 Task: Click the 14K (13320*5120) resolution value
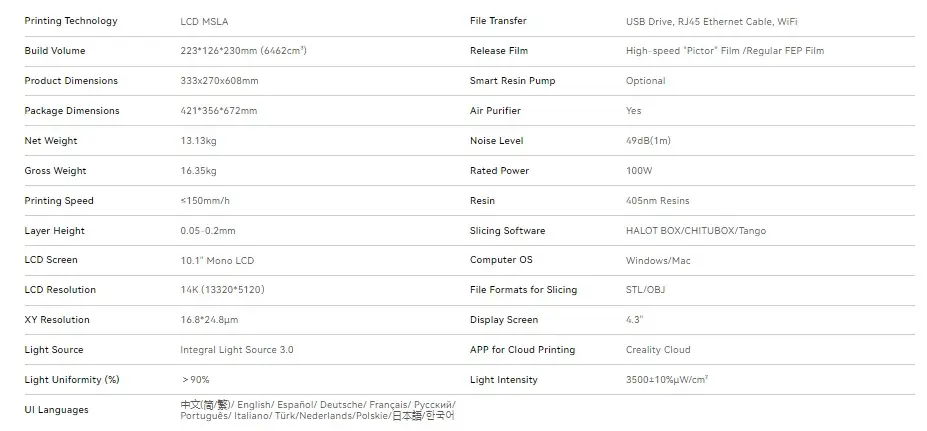222,290
